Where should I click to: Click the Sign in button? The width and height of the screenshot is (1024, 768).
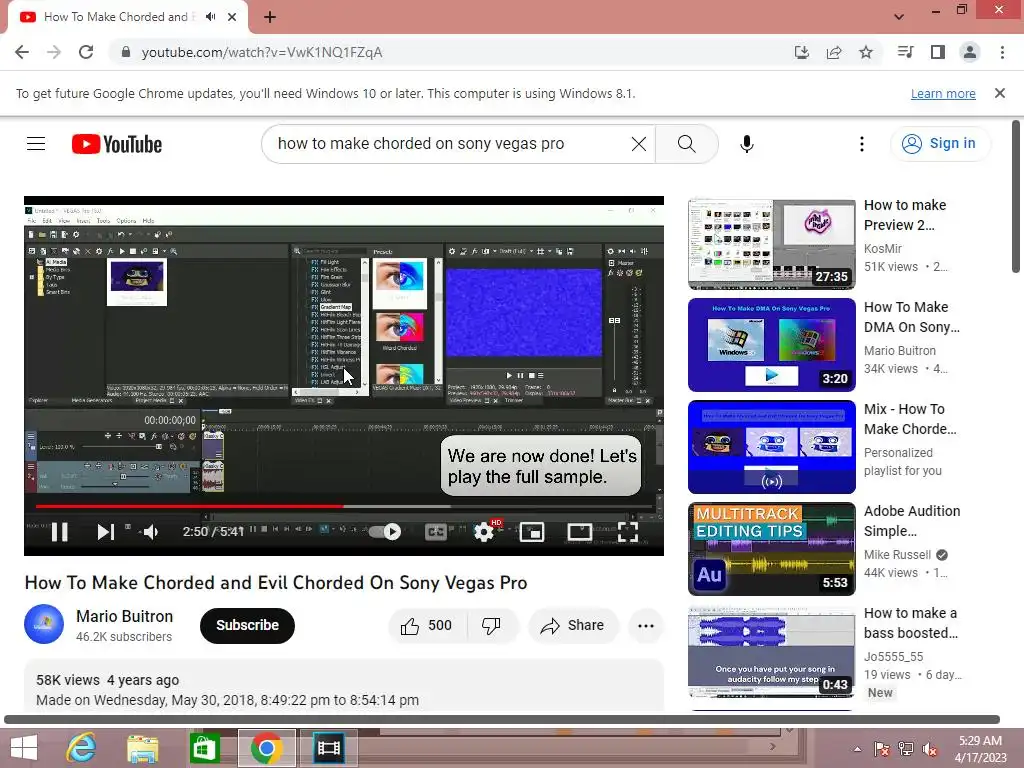(940, 144)
